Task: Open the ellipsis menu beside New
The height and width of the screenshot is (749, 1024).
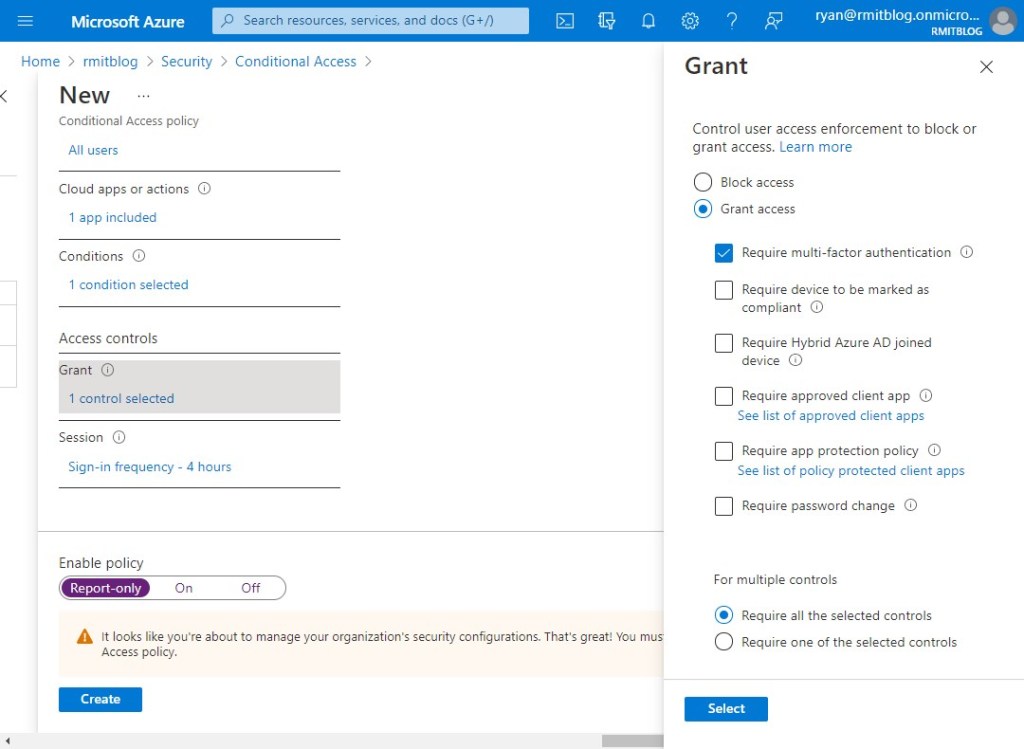Action: [144, 96]
